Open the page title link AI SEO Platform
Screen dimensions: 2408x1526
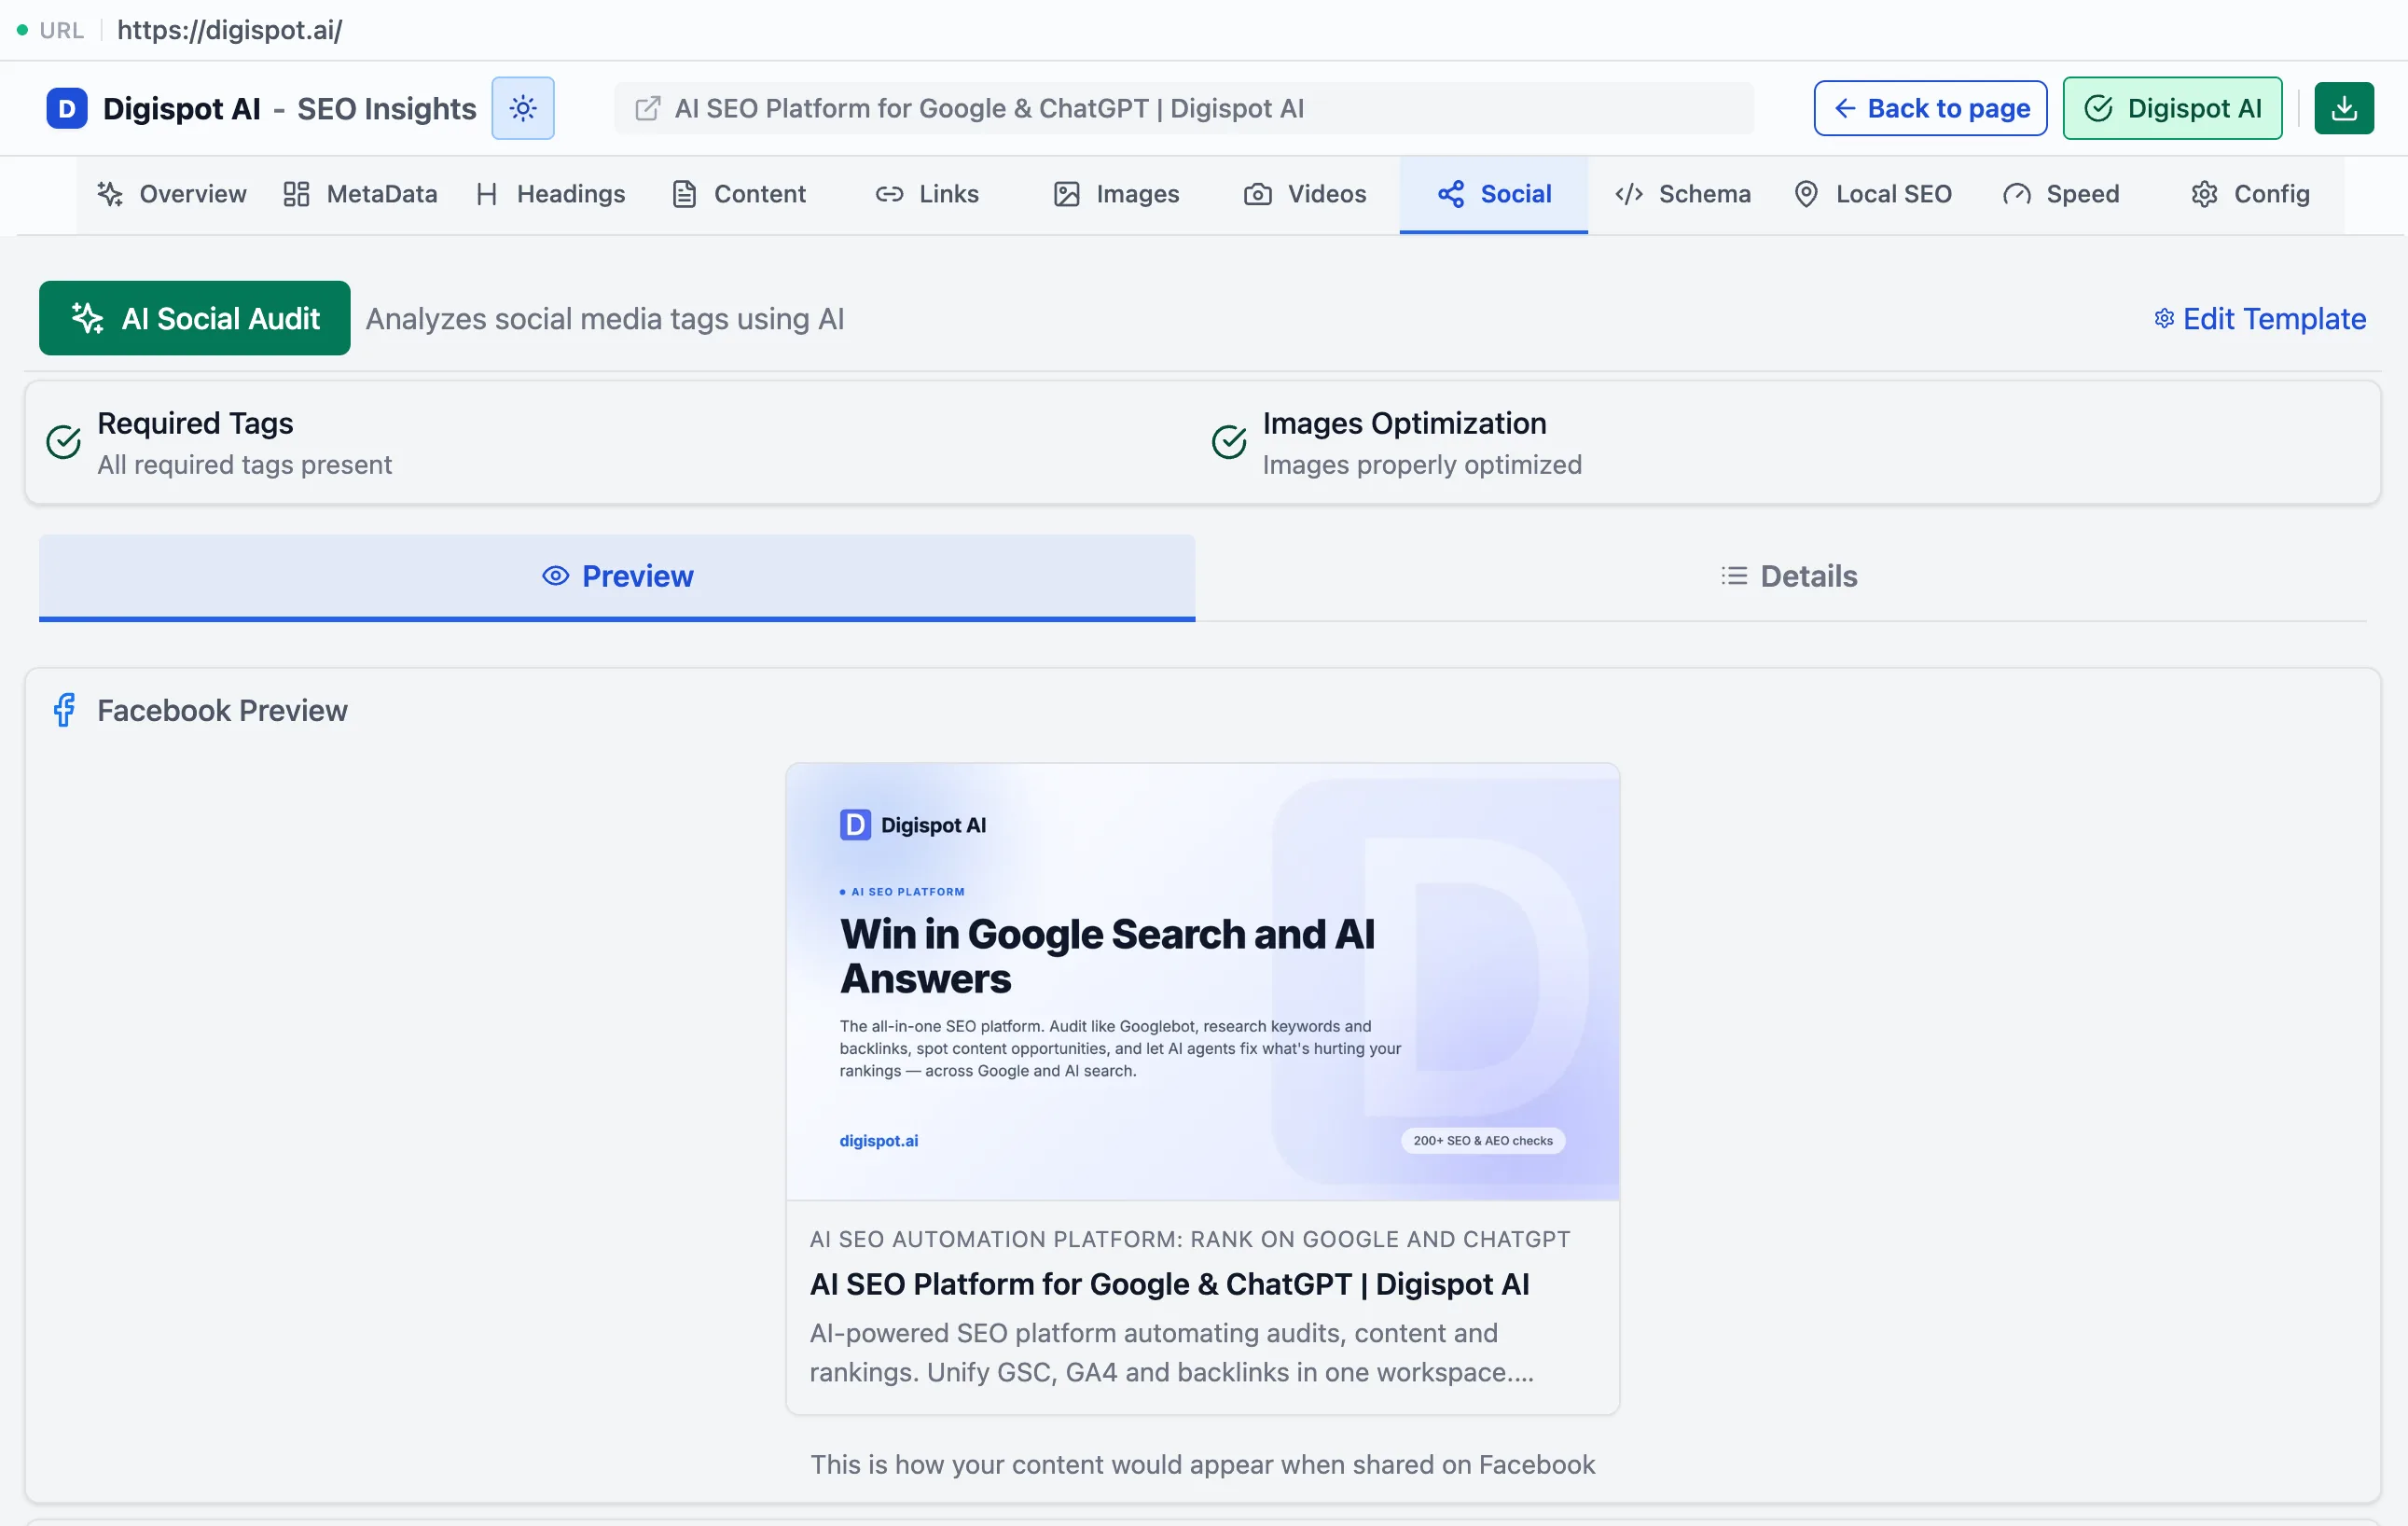989,108
